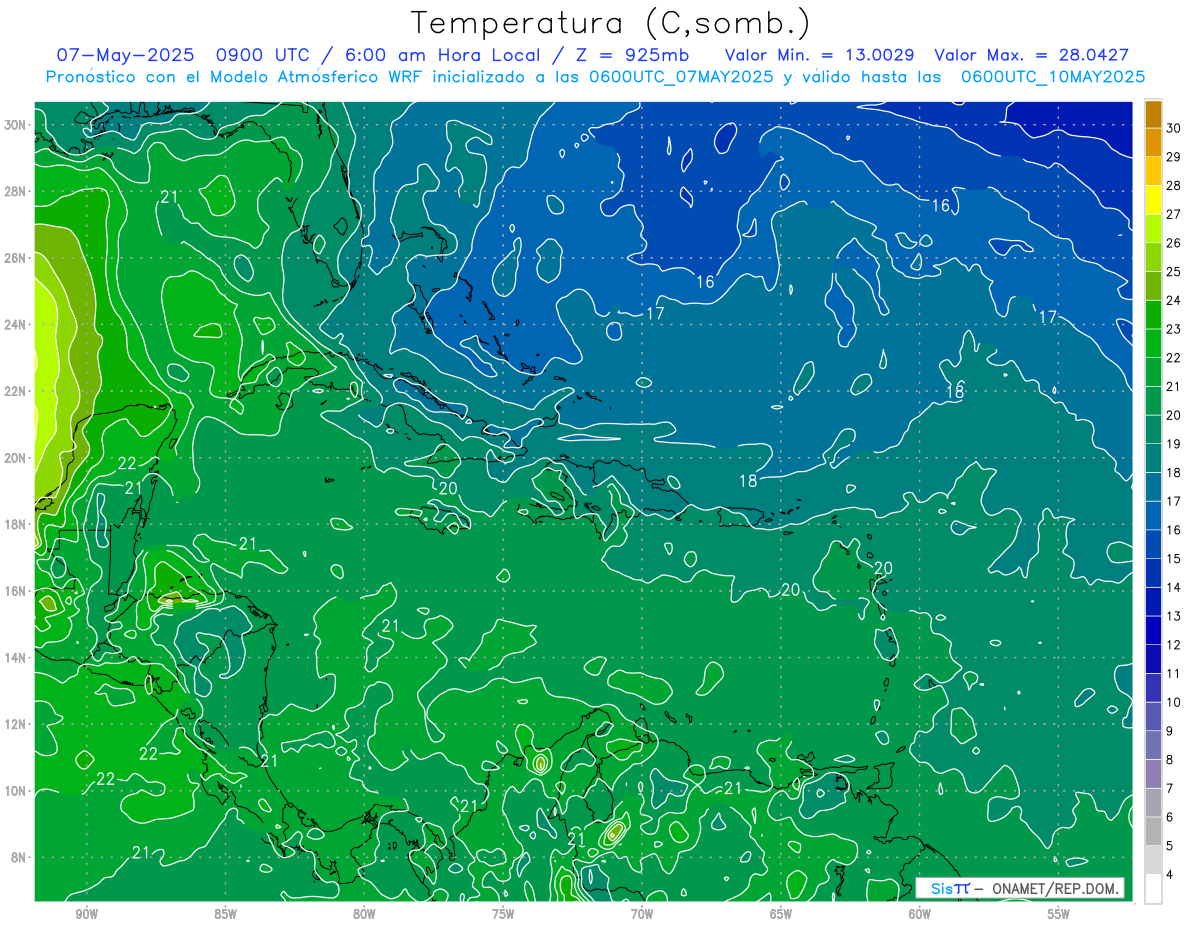The height and width of the screenshot is (927, 1200).
Task: Click the '75W' longitude label
Action: 503,914
